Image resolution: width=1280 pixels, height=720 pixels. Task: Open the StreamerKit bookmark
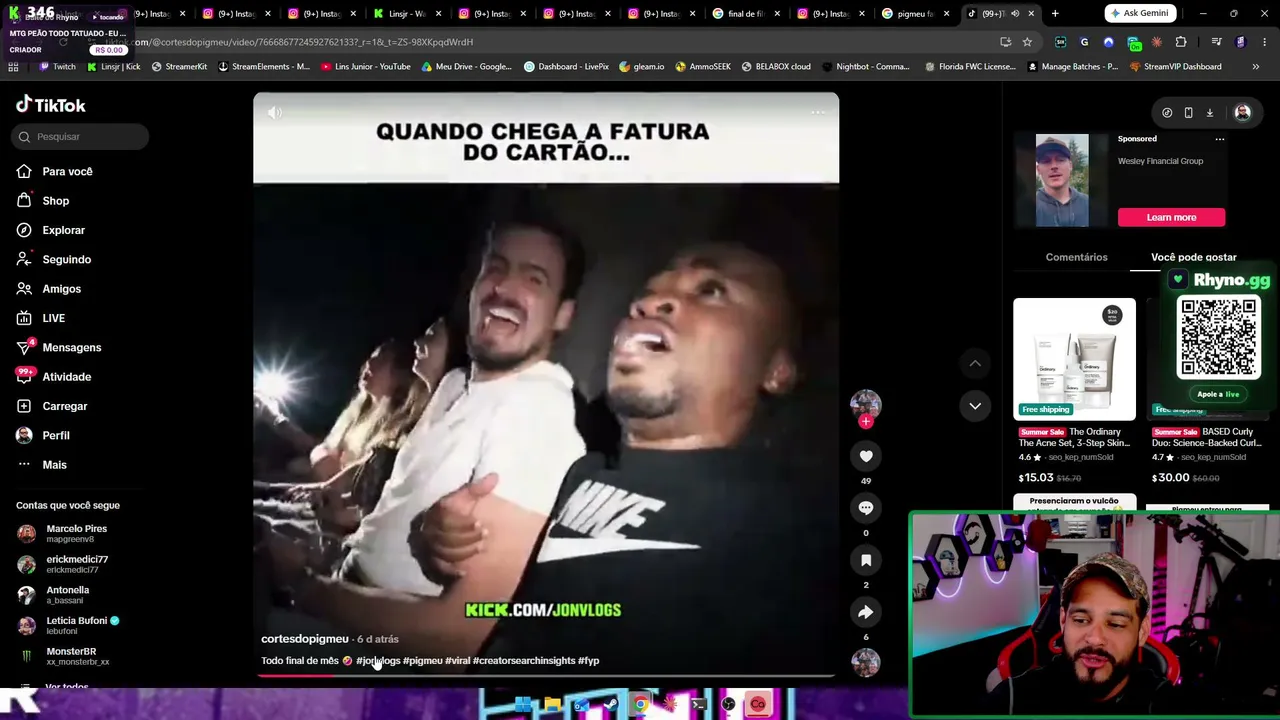click(179, 67)
